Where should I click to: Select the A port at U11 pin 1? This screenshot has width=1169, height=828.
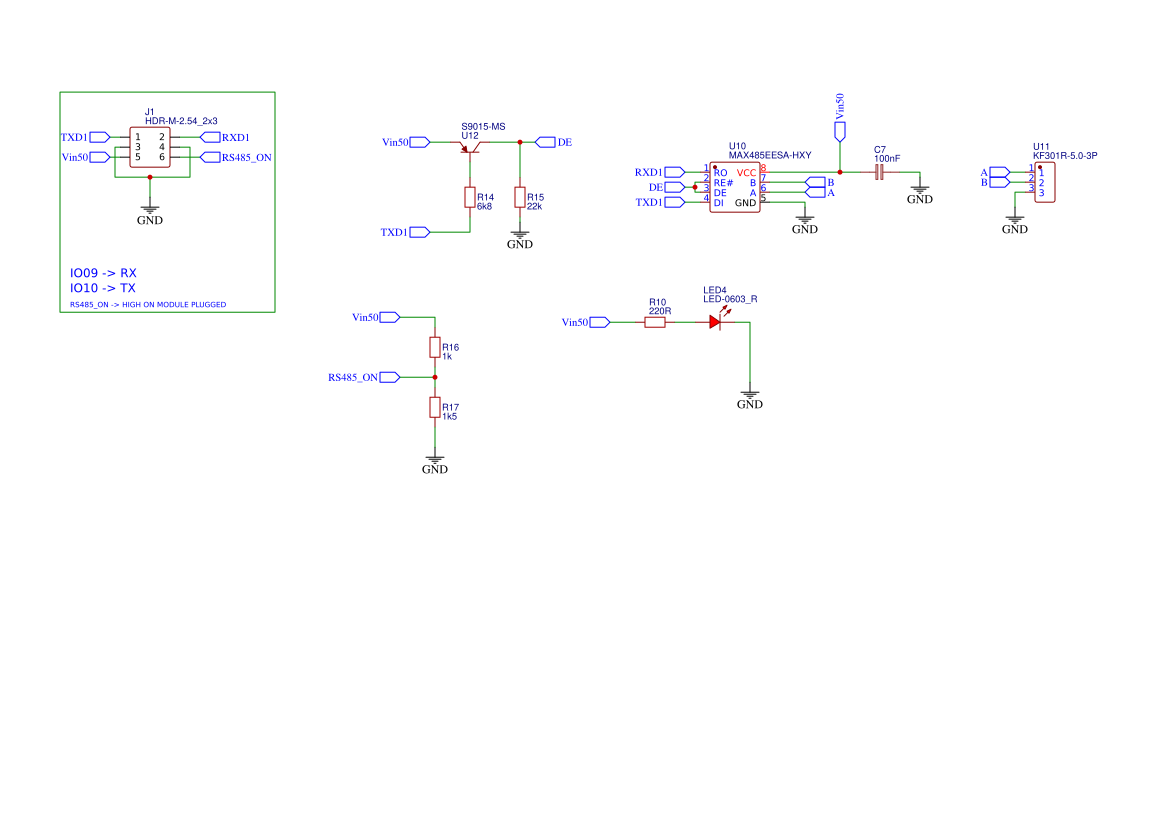pos(1000,172)
